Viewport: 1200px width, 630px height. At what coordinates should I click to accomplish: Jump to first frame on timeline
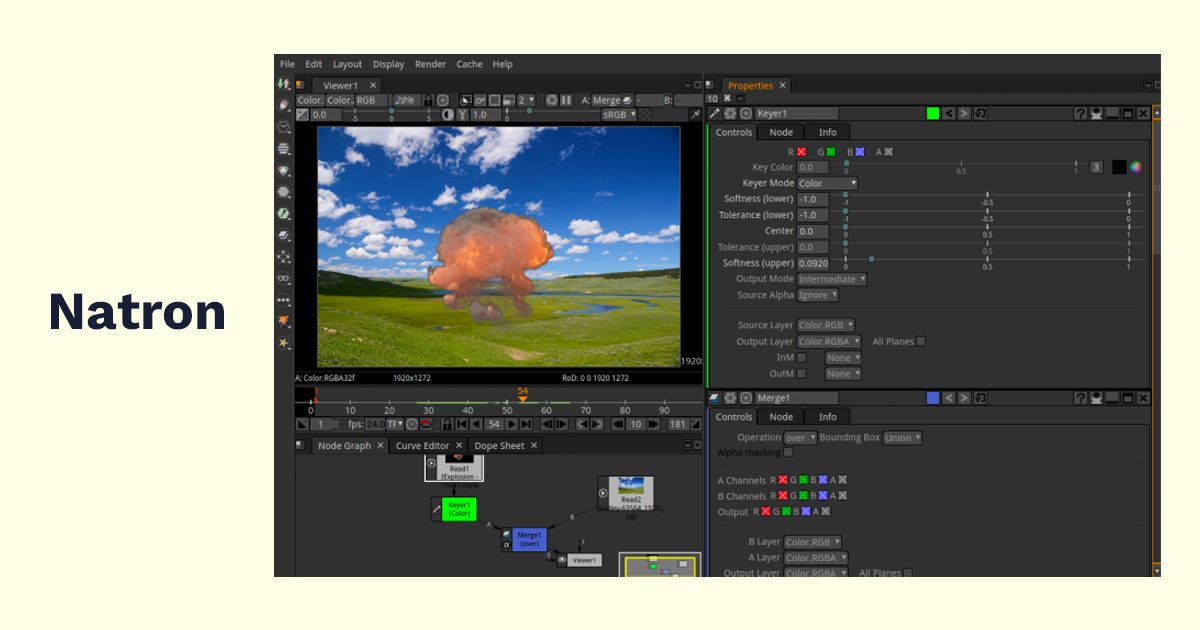coord(462,424)
